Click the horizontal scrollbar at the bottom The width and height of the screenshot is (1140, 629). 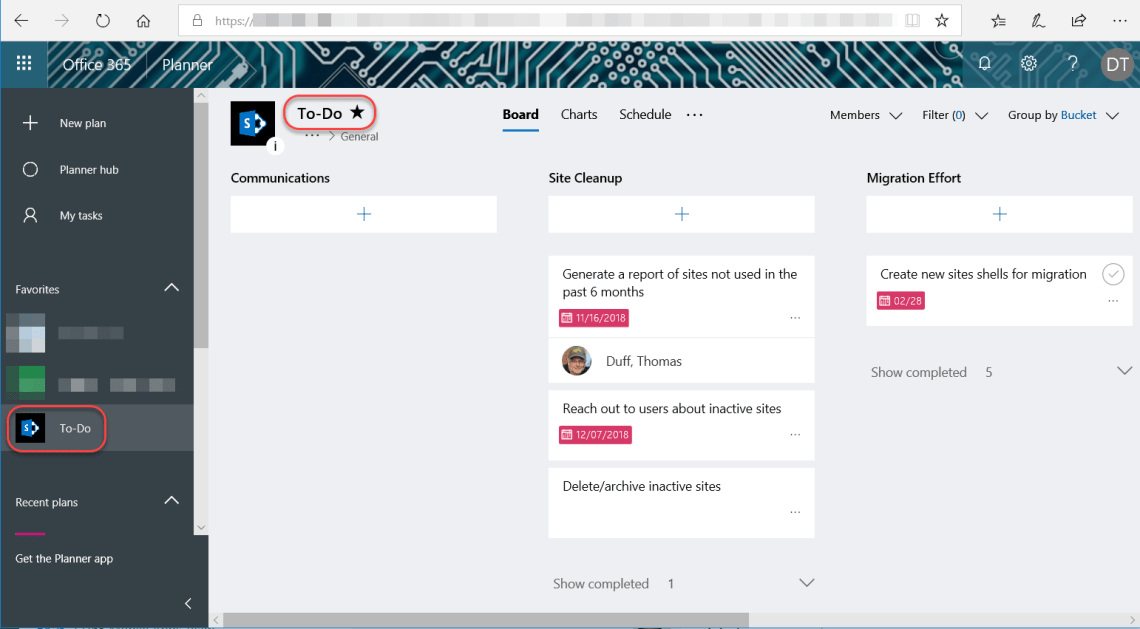[480, 620]
